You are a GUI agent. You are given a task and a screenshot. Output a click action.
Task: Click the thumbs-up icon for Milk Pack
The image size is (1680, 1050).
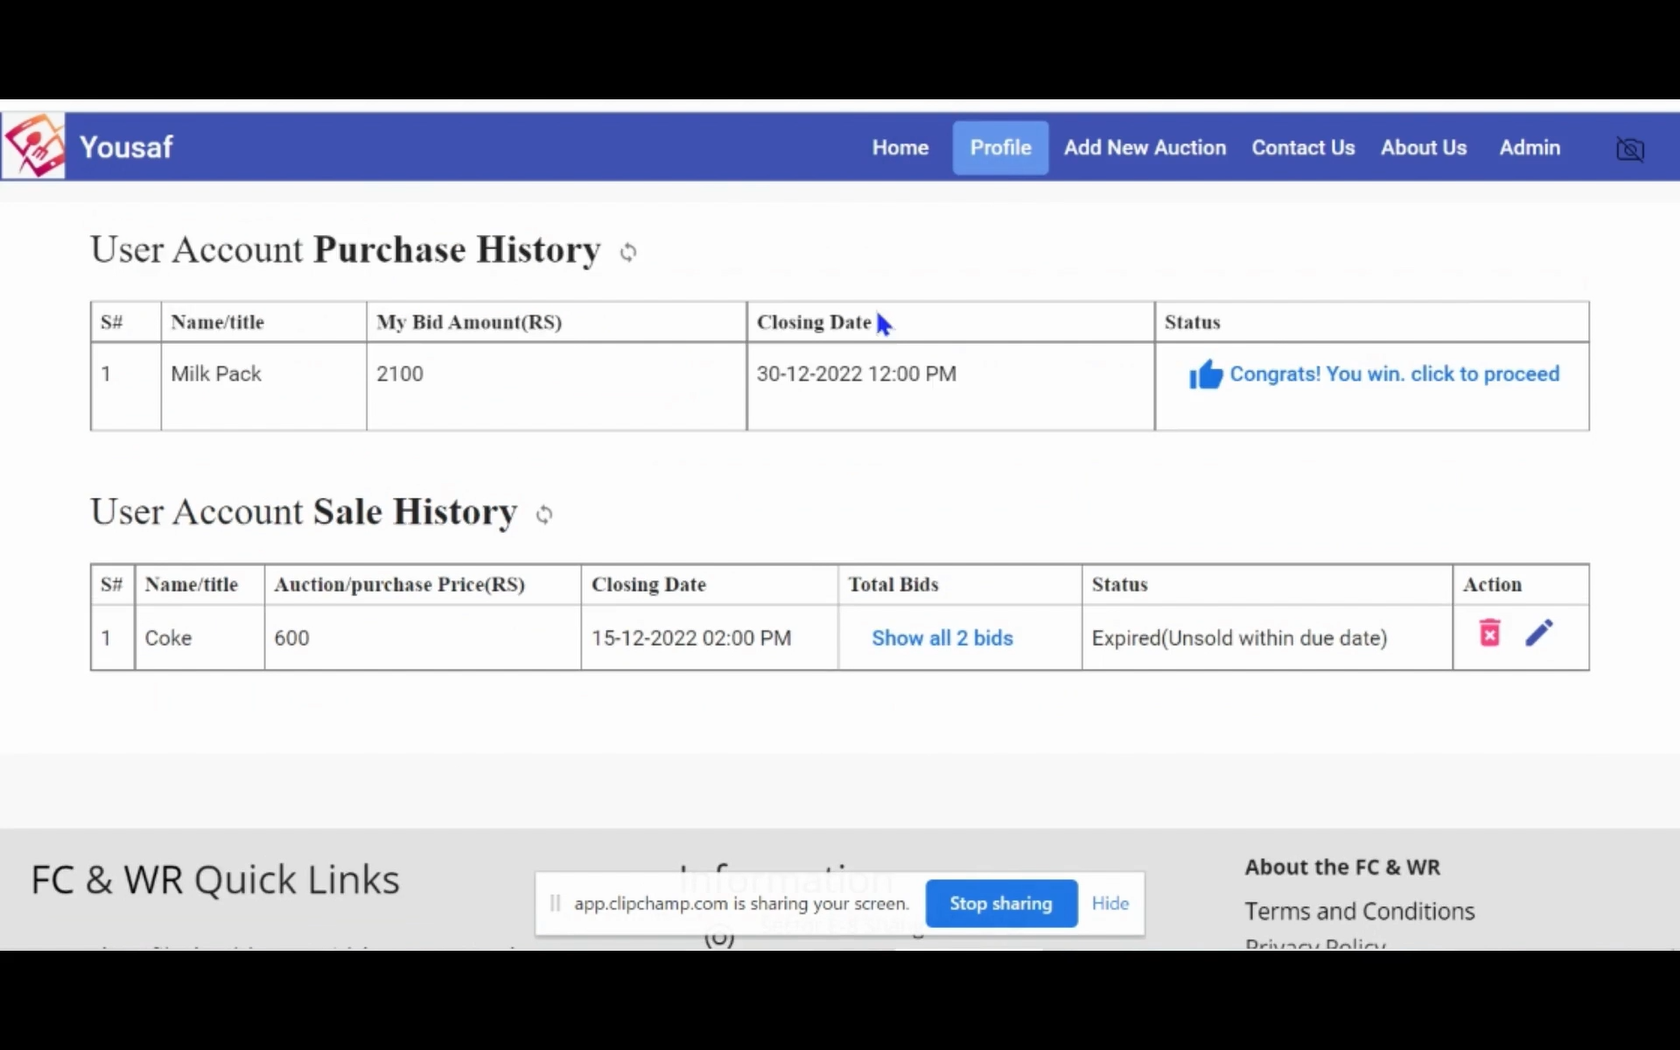pyautogui.click(x=1205, y=375)
